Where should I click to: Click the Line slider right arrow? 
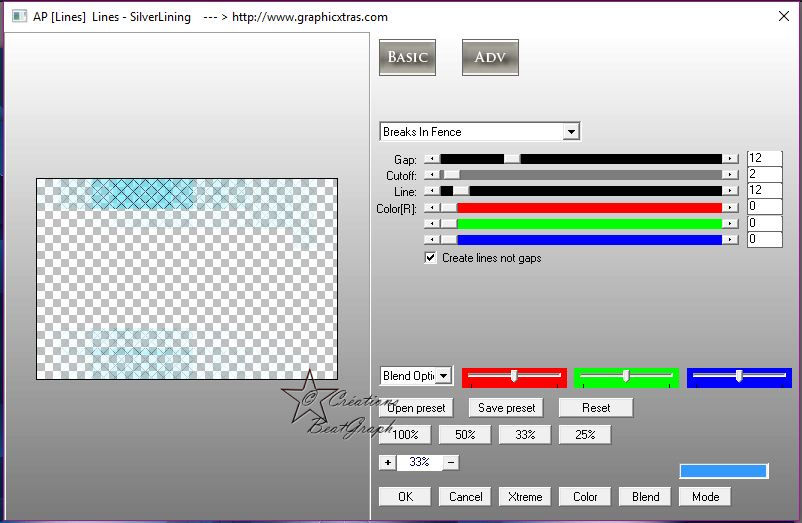tap(730, 191)
